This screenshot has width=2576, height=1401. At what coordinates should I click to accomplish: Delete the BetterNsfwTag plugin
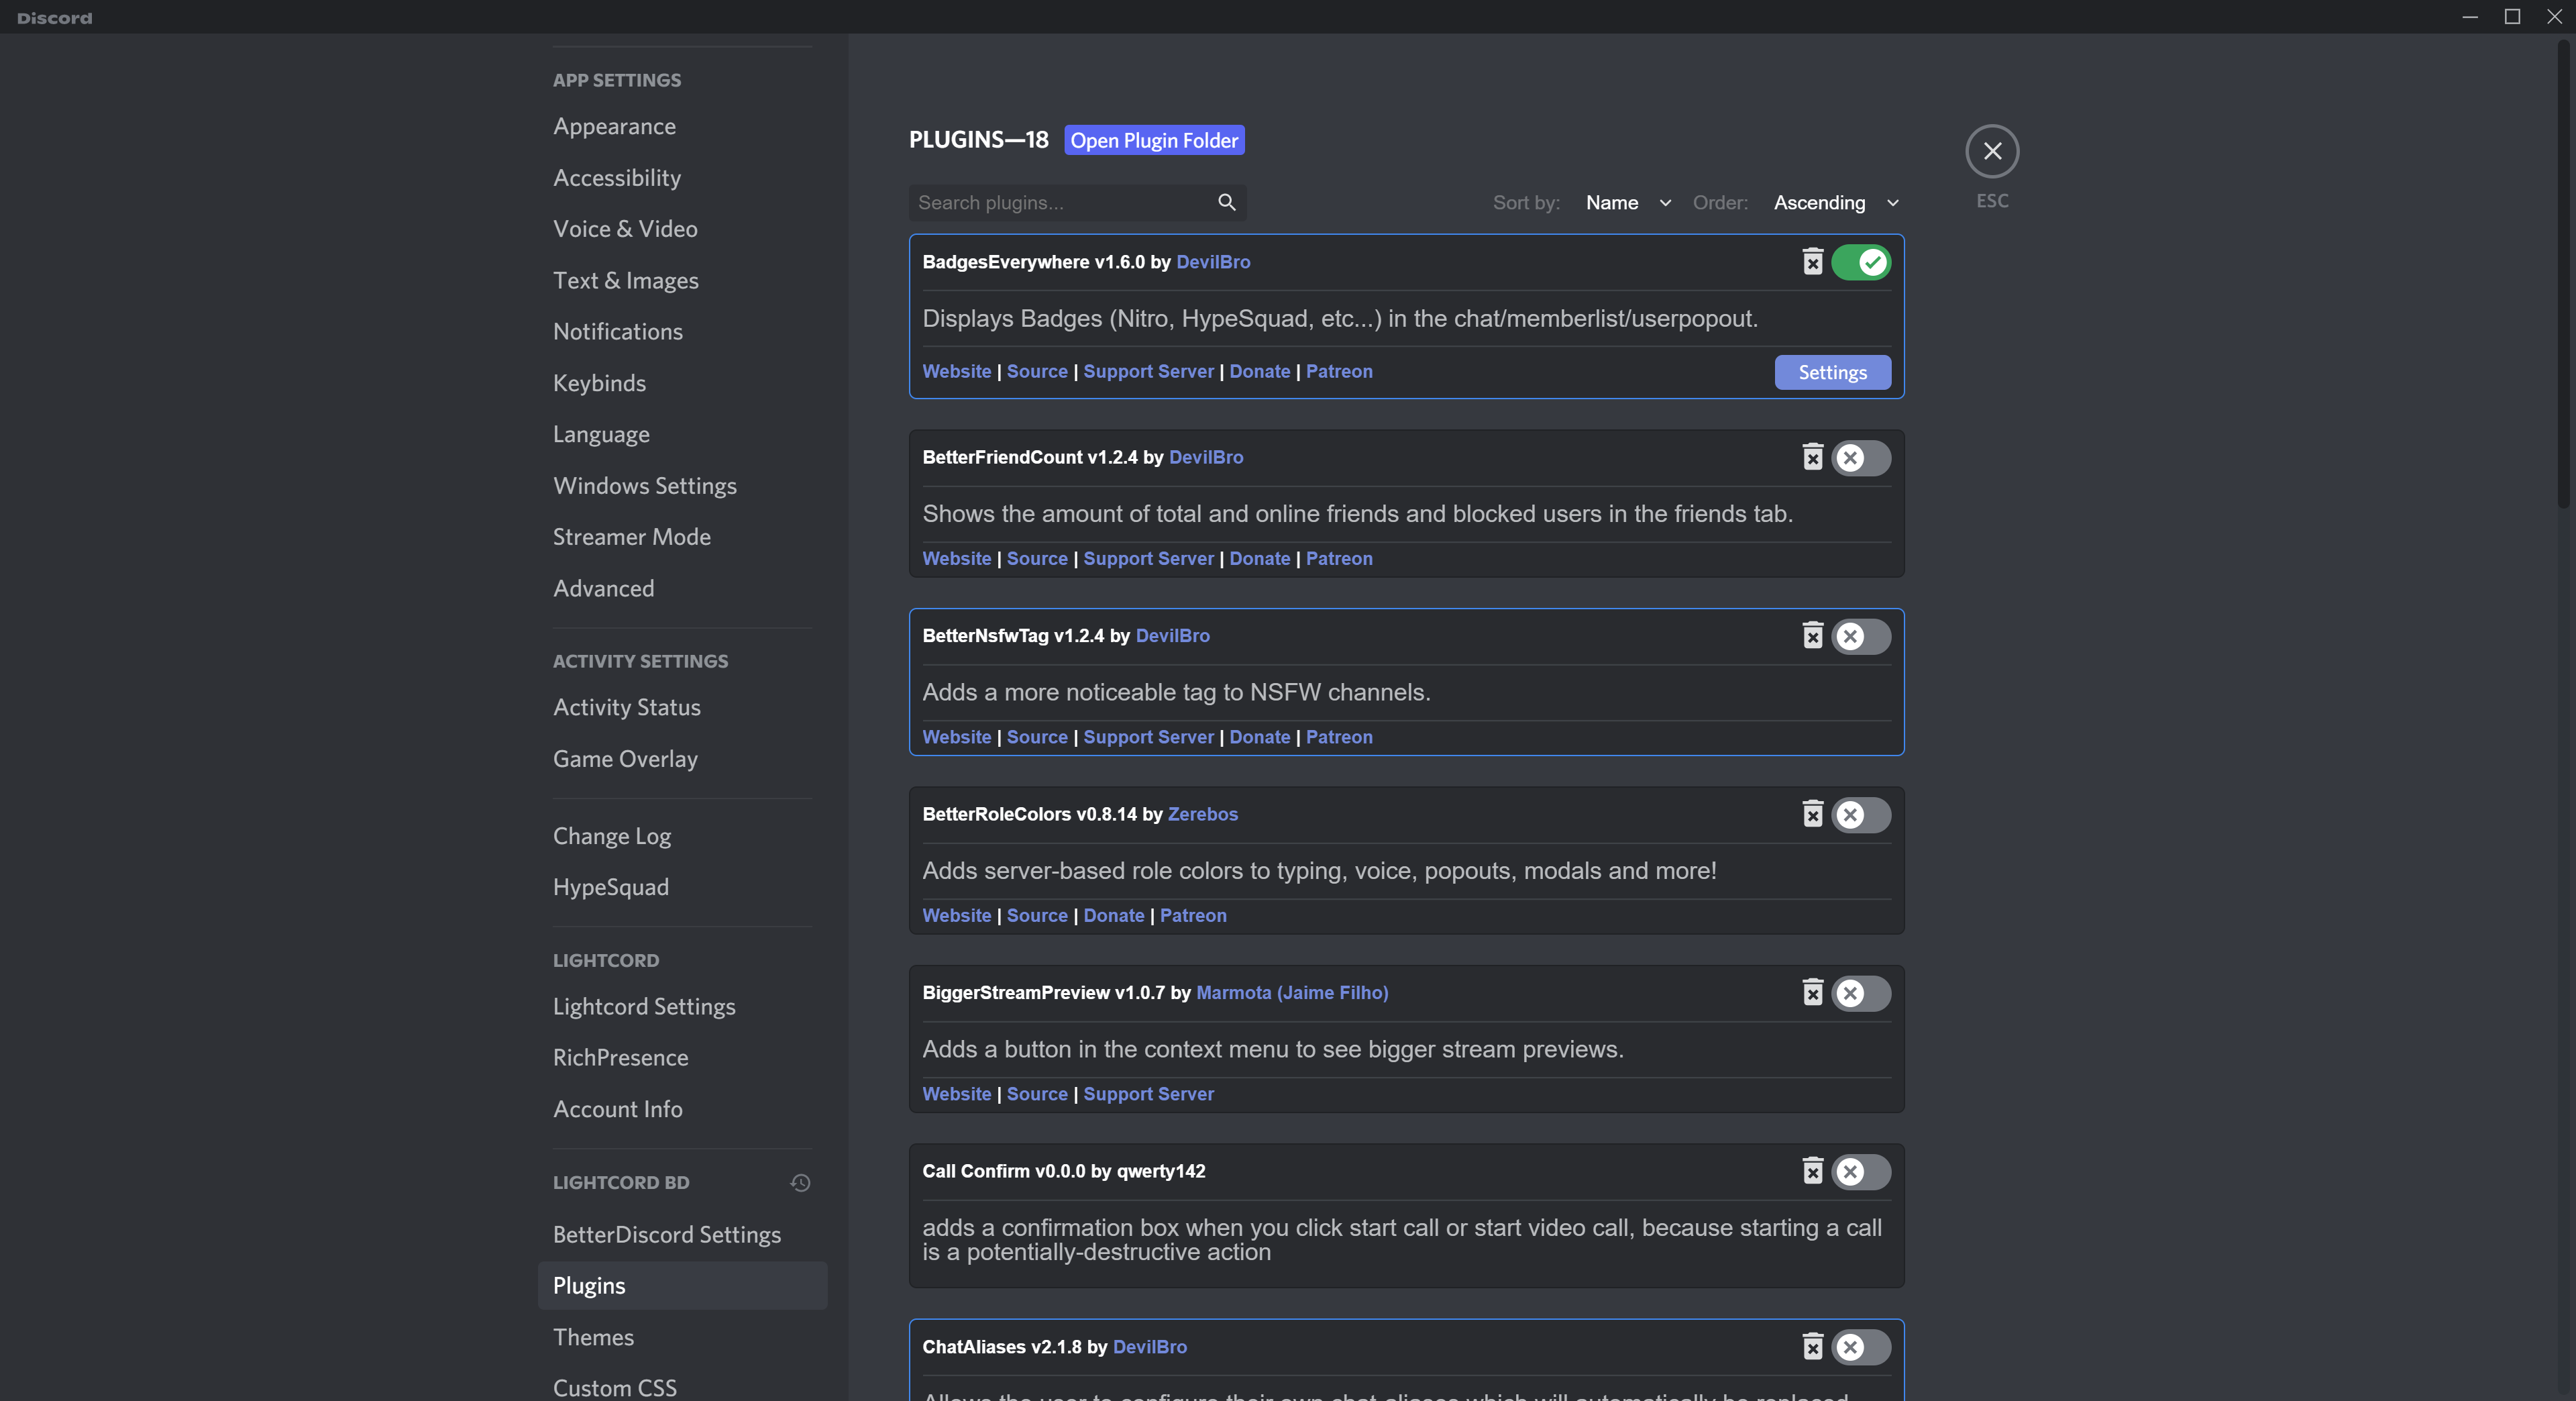(x=1813, y=636)
